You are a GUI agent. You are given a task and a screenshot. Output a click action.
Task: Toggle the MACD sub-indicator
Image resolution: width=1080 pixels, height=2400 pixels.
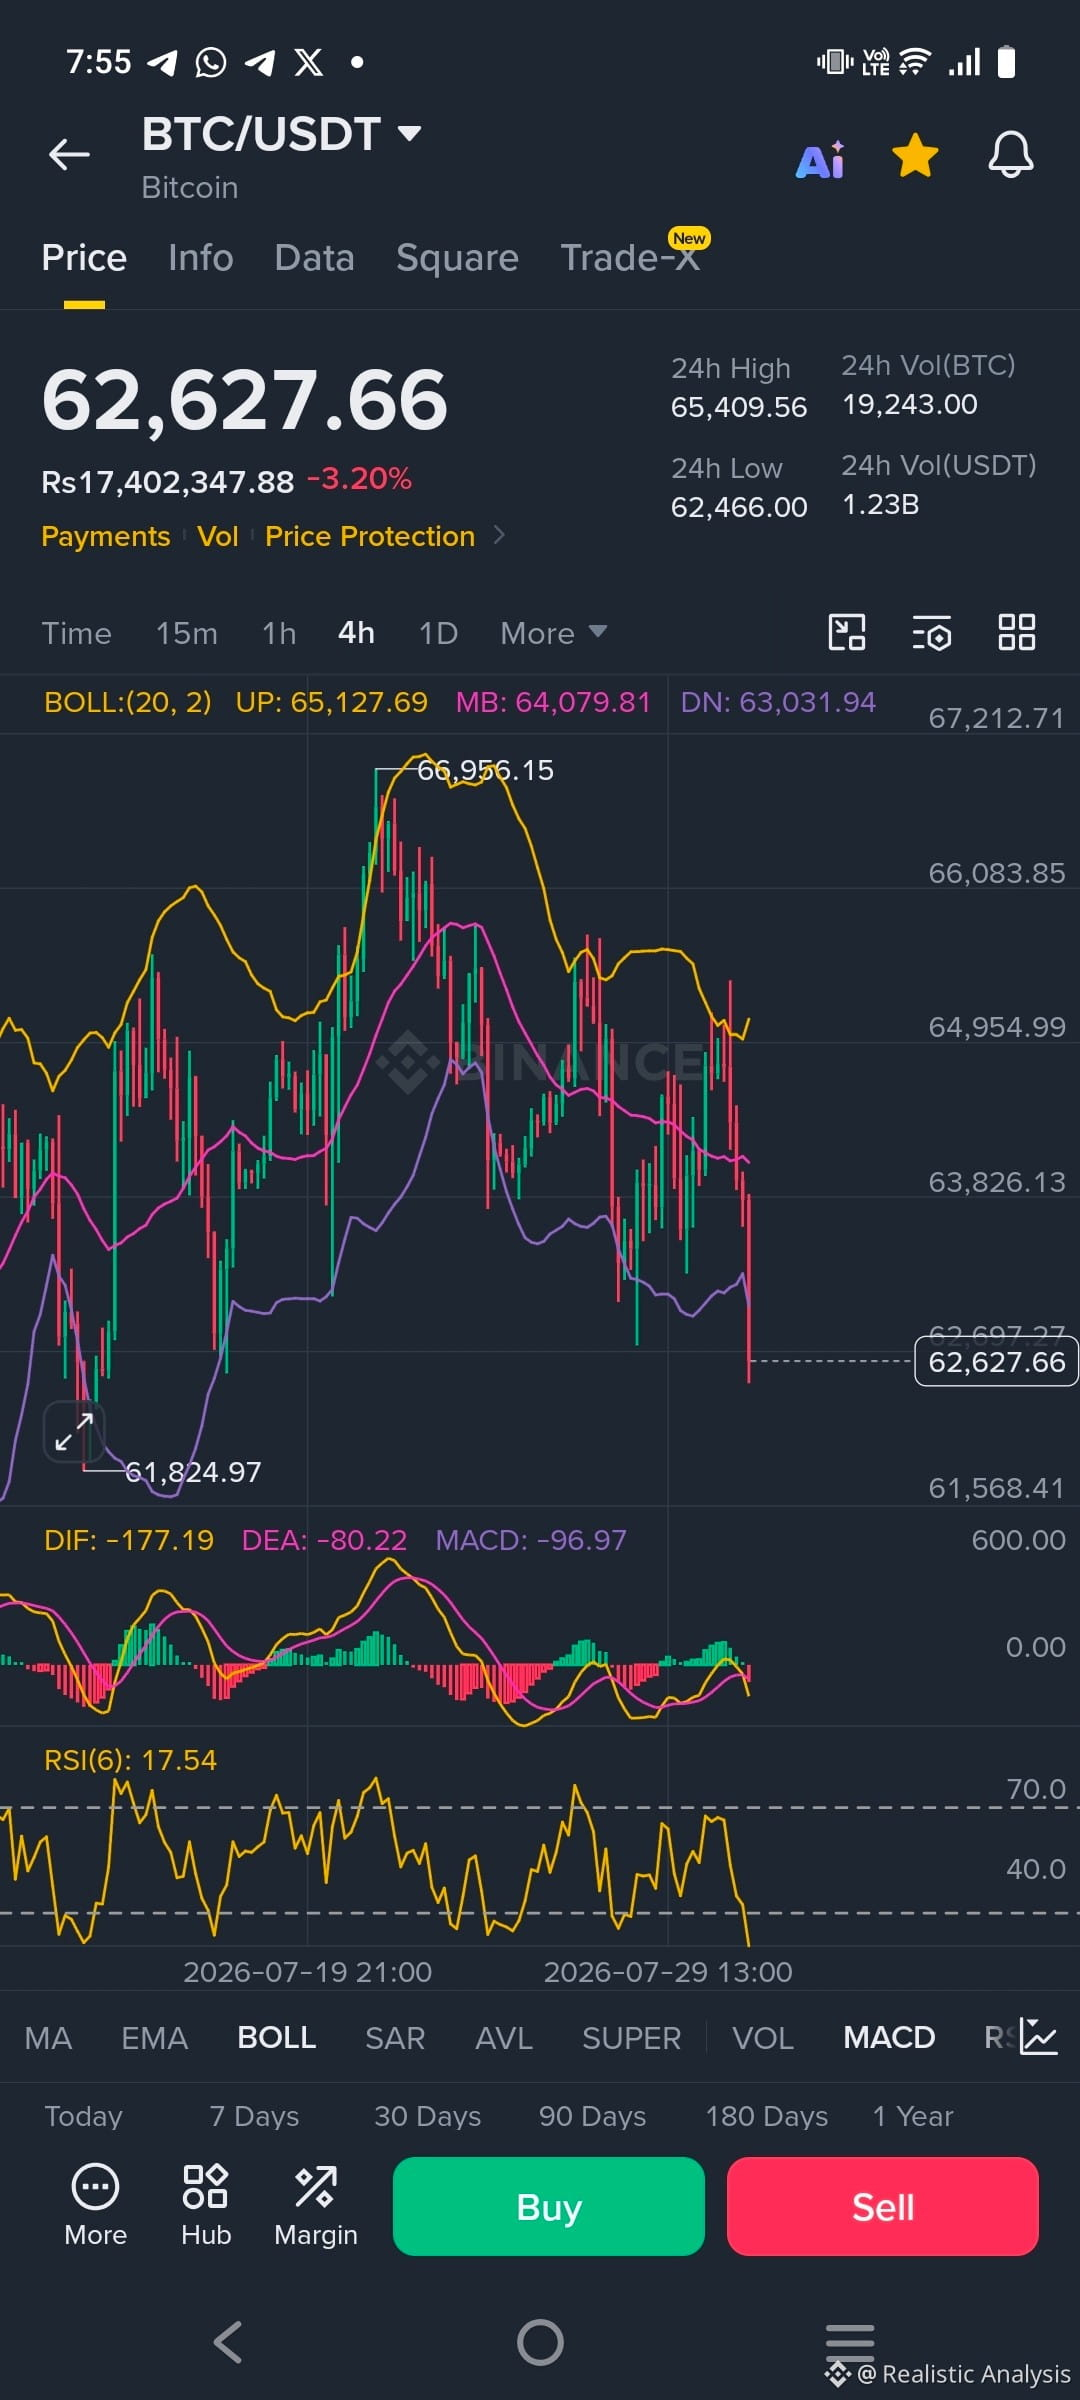[x=889, y=2037]
